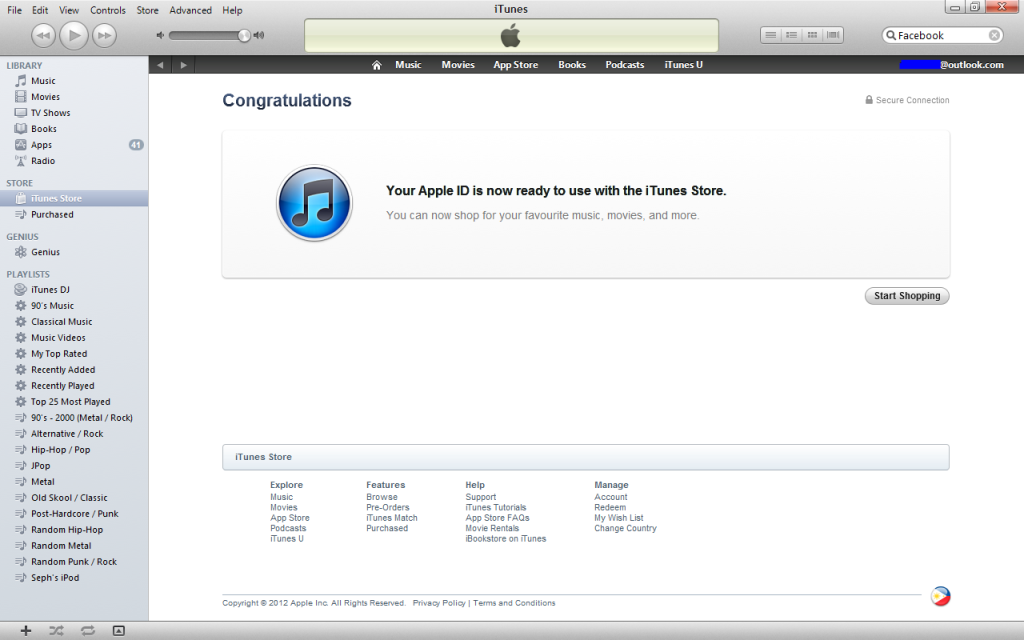Open the View menu
This screenshot has width=1024, height=640.
point(69,10)
